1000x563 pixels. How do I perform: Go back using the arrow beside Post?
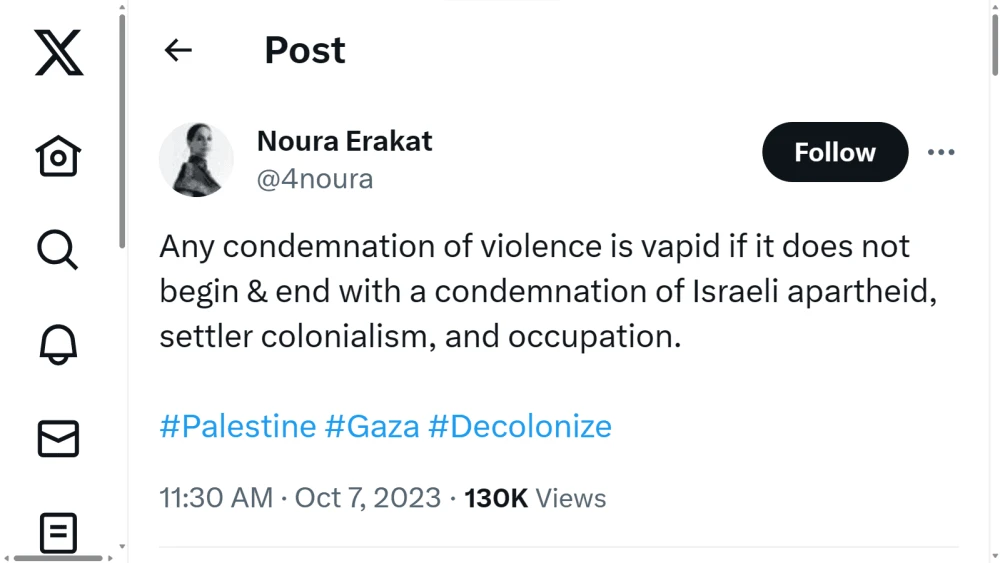[x=178, y=50]
